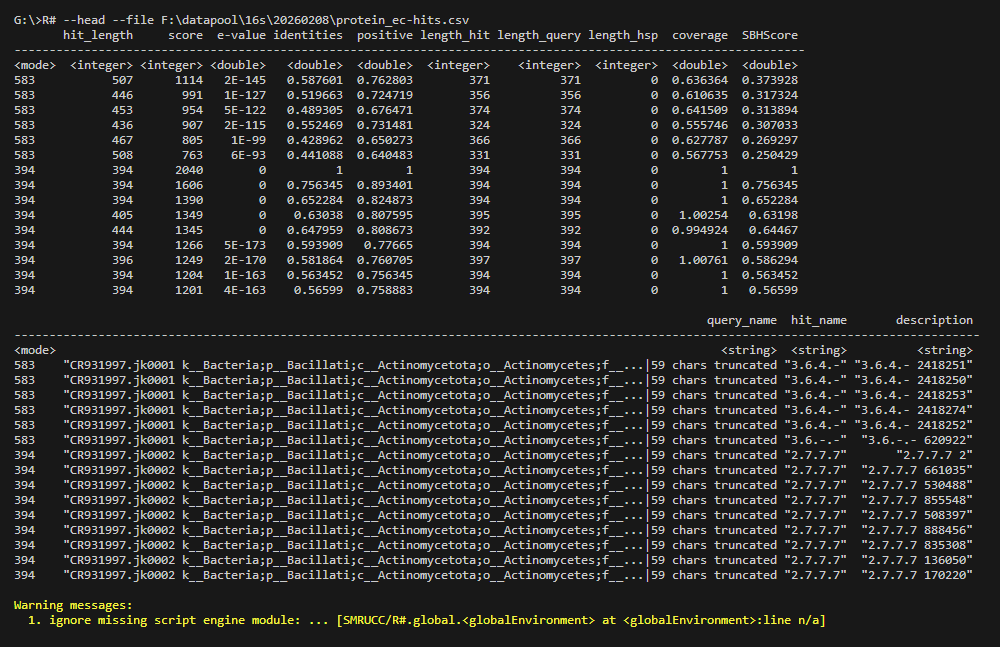Viewport: 1000px width, 647px height.
Task: Select the SBHScore column header
Action: pyautogui.click(x=769, y=35)
